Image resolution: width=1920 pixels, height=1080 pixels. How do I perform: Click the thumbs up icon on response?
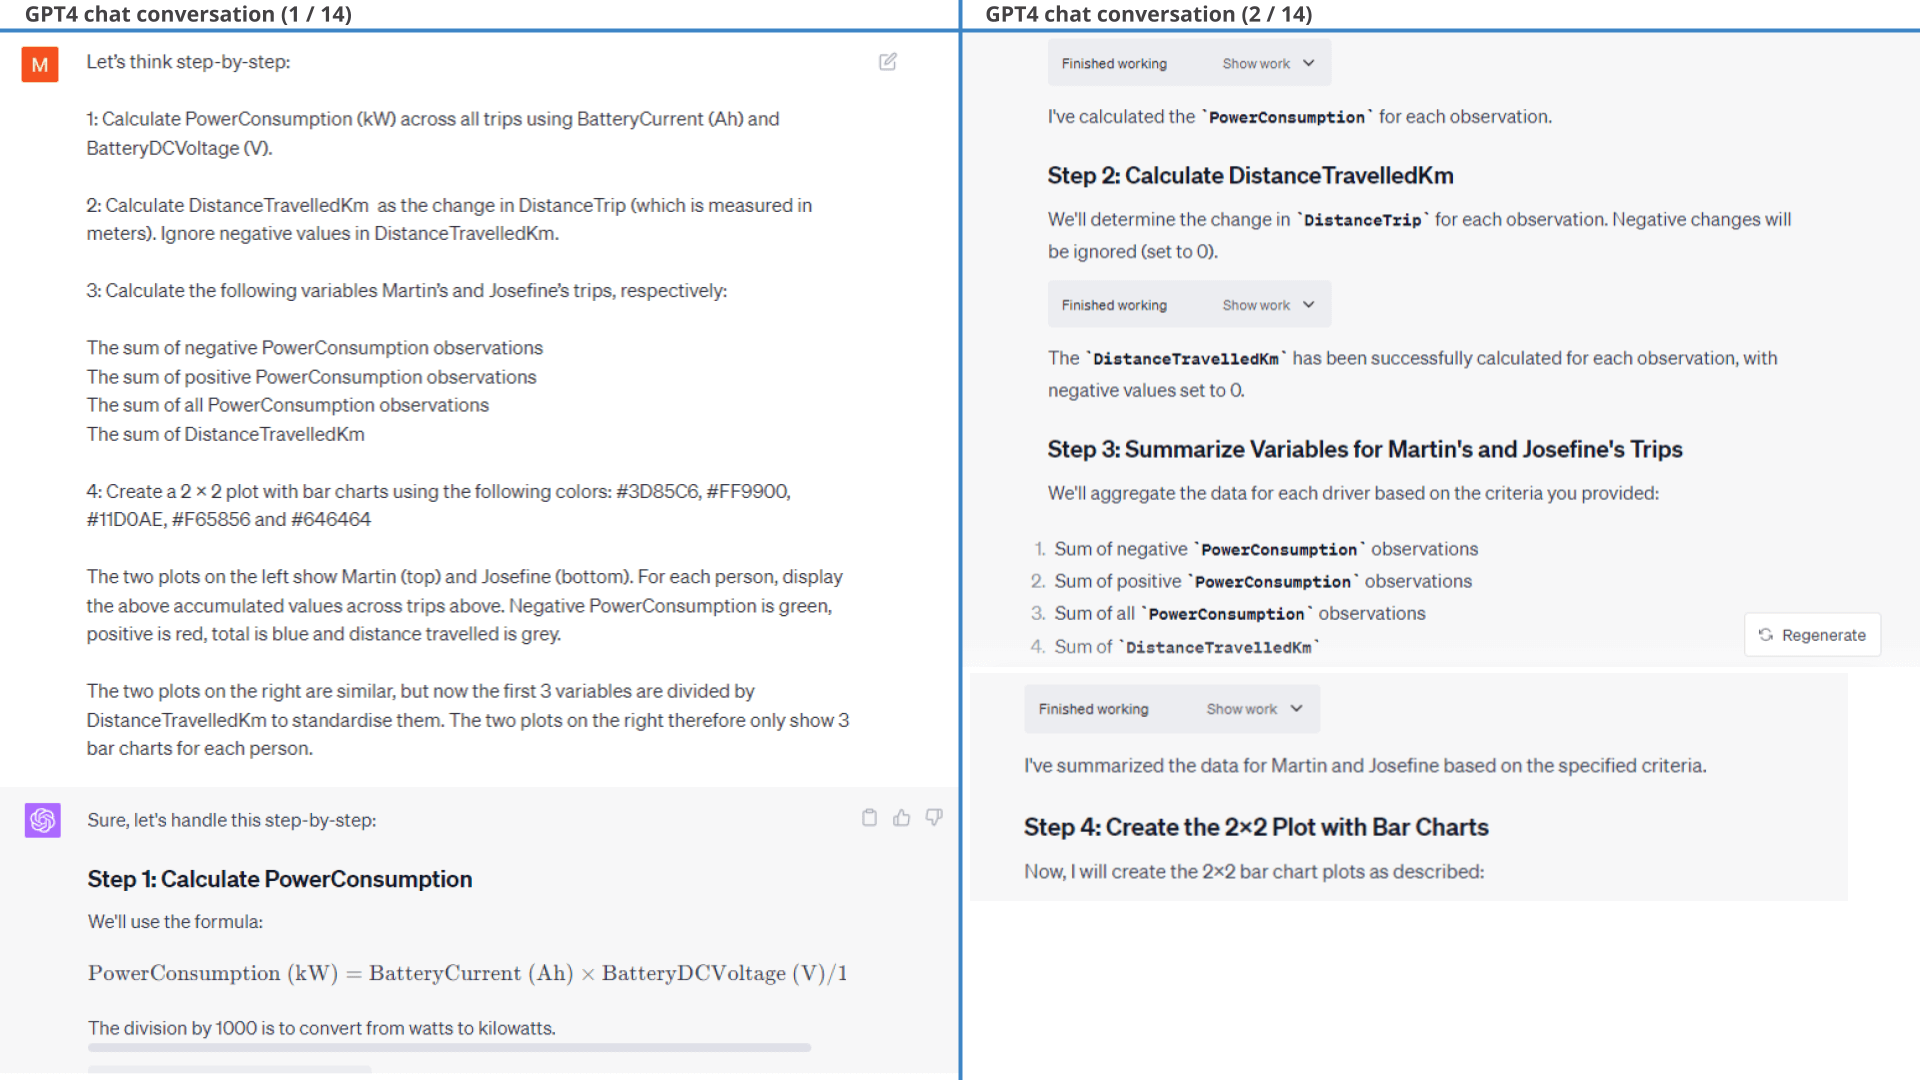click(x=902, y=818)
